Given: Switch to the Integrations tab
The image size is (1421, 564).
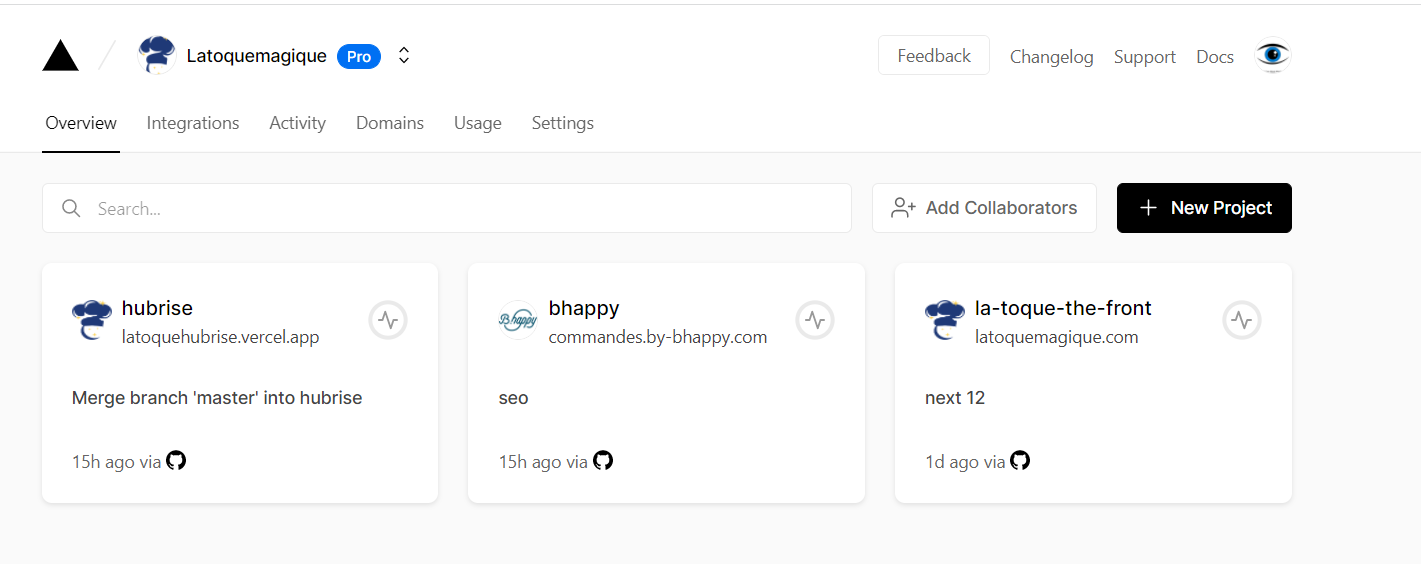Looking at the screenshot, I should [x=193, y=123].
